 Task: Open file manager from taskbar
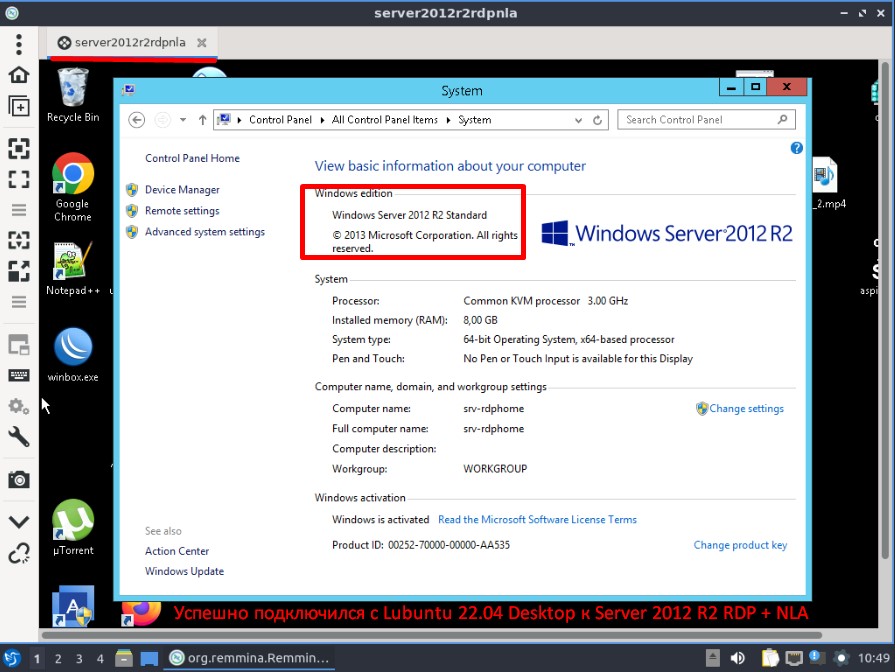(x=123, y=658)
